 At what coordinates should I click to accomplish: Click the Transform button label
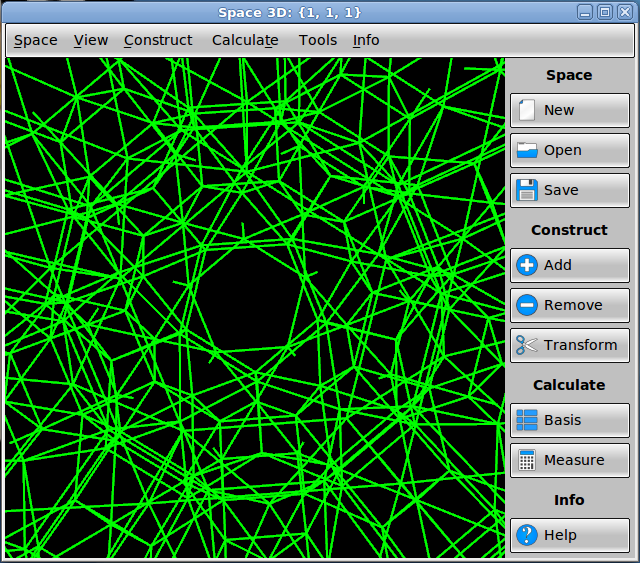pyautogui.click(x=580, y=345)
